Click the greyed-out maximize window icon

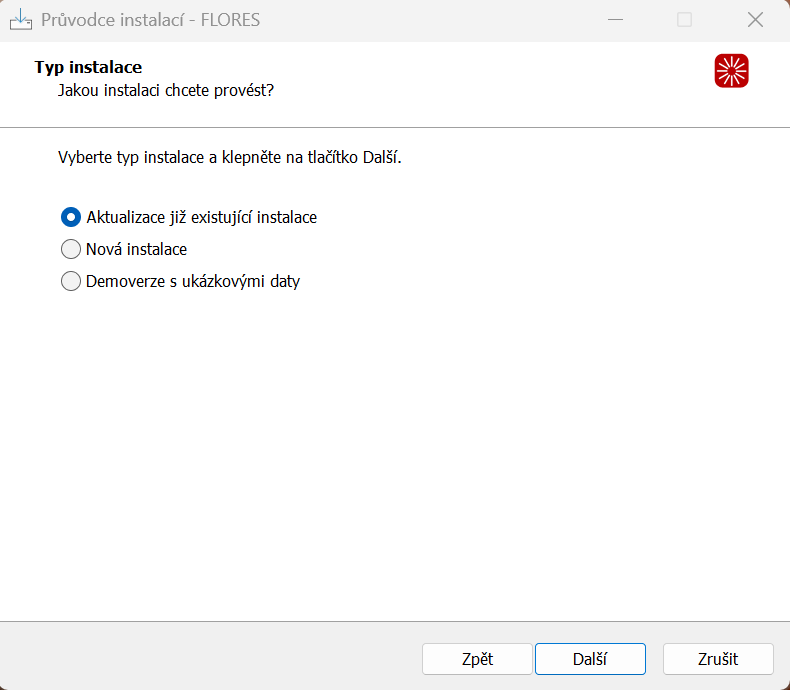click(684, 20)
